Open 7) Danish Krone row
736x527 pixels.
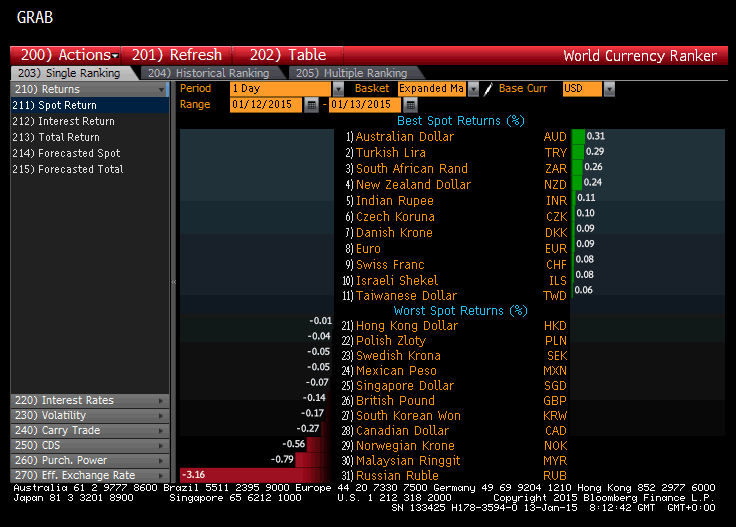(x=456, y=233)
